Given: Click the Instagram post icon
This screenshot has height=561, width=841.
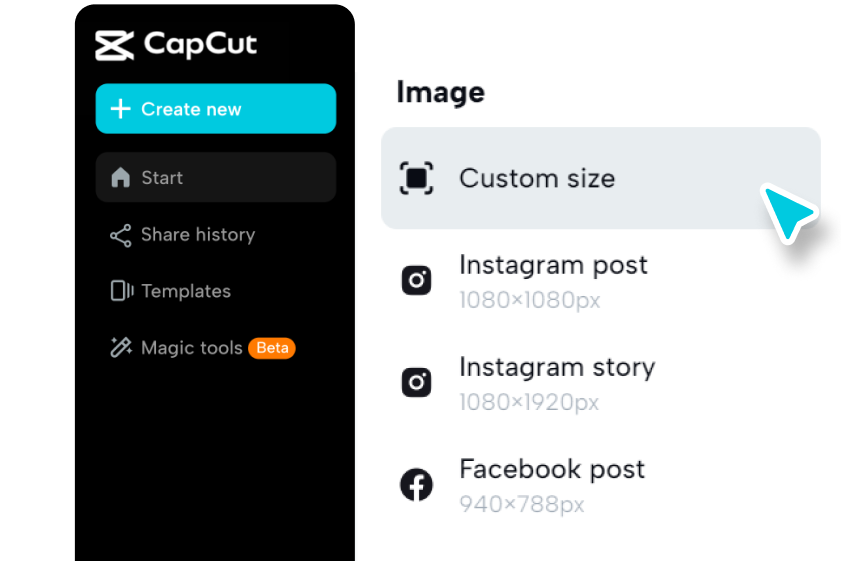Looking at the screenshot, I should coord(417,280).
